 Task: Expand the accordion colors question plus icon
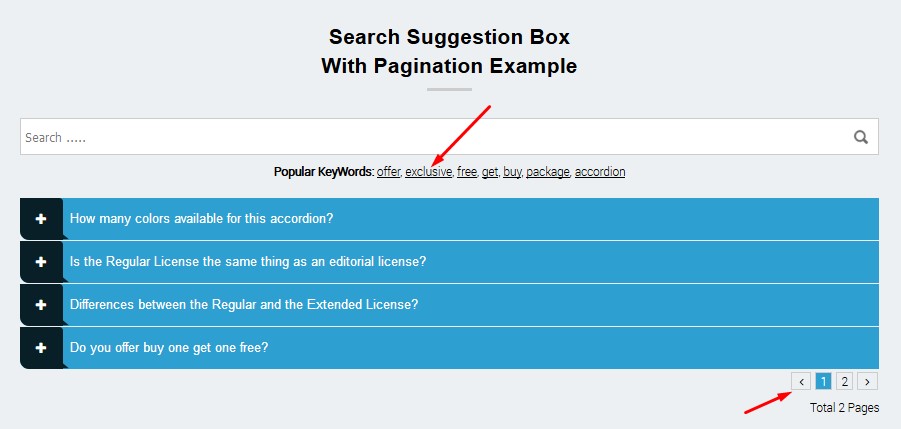[41, 219]
